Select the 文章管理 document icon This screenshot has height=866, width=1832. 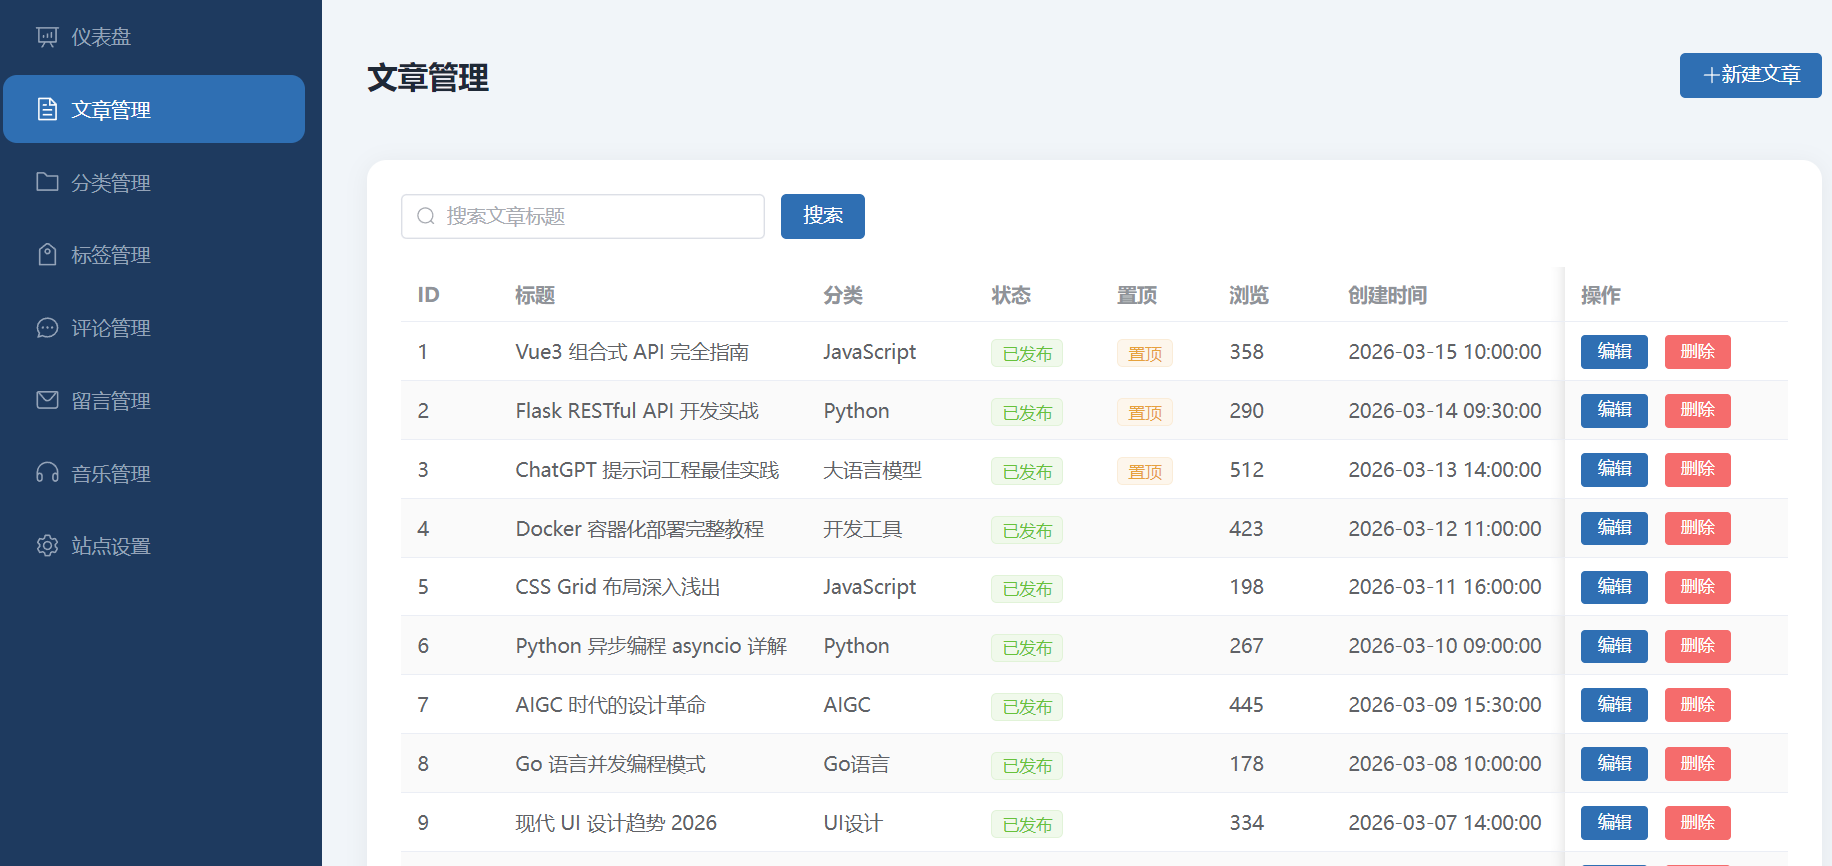pyautogui.click(x=47, y=109)
